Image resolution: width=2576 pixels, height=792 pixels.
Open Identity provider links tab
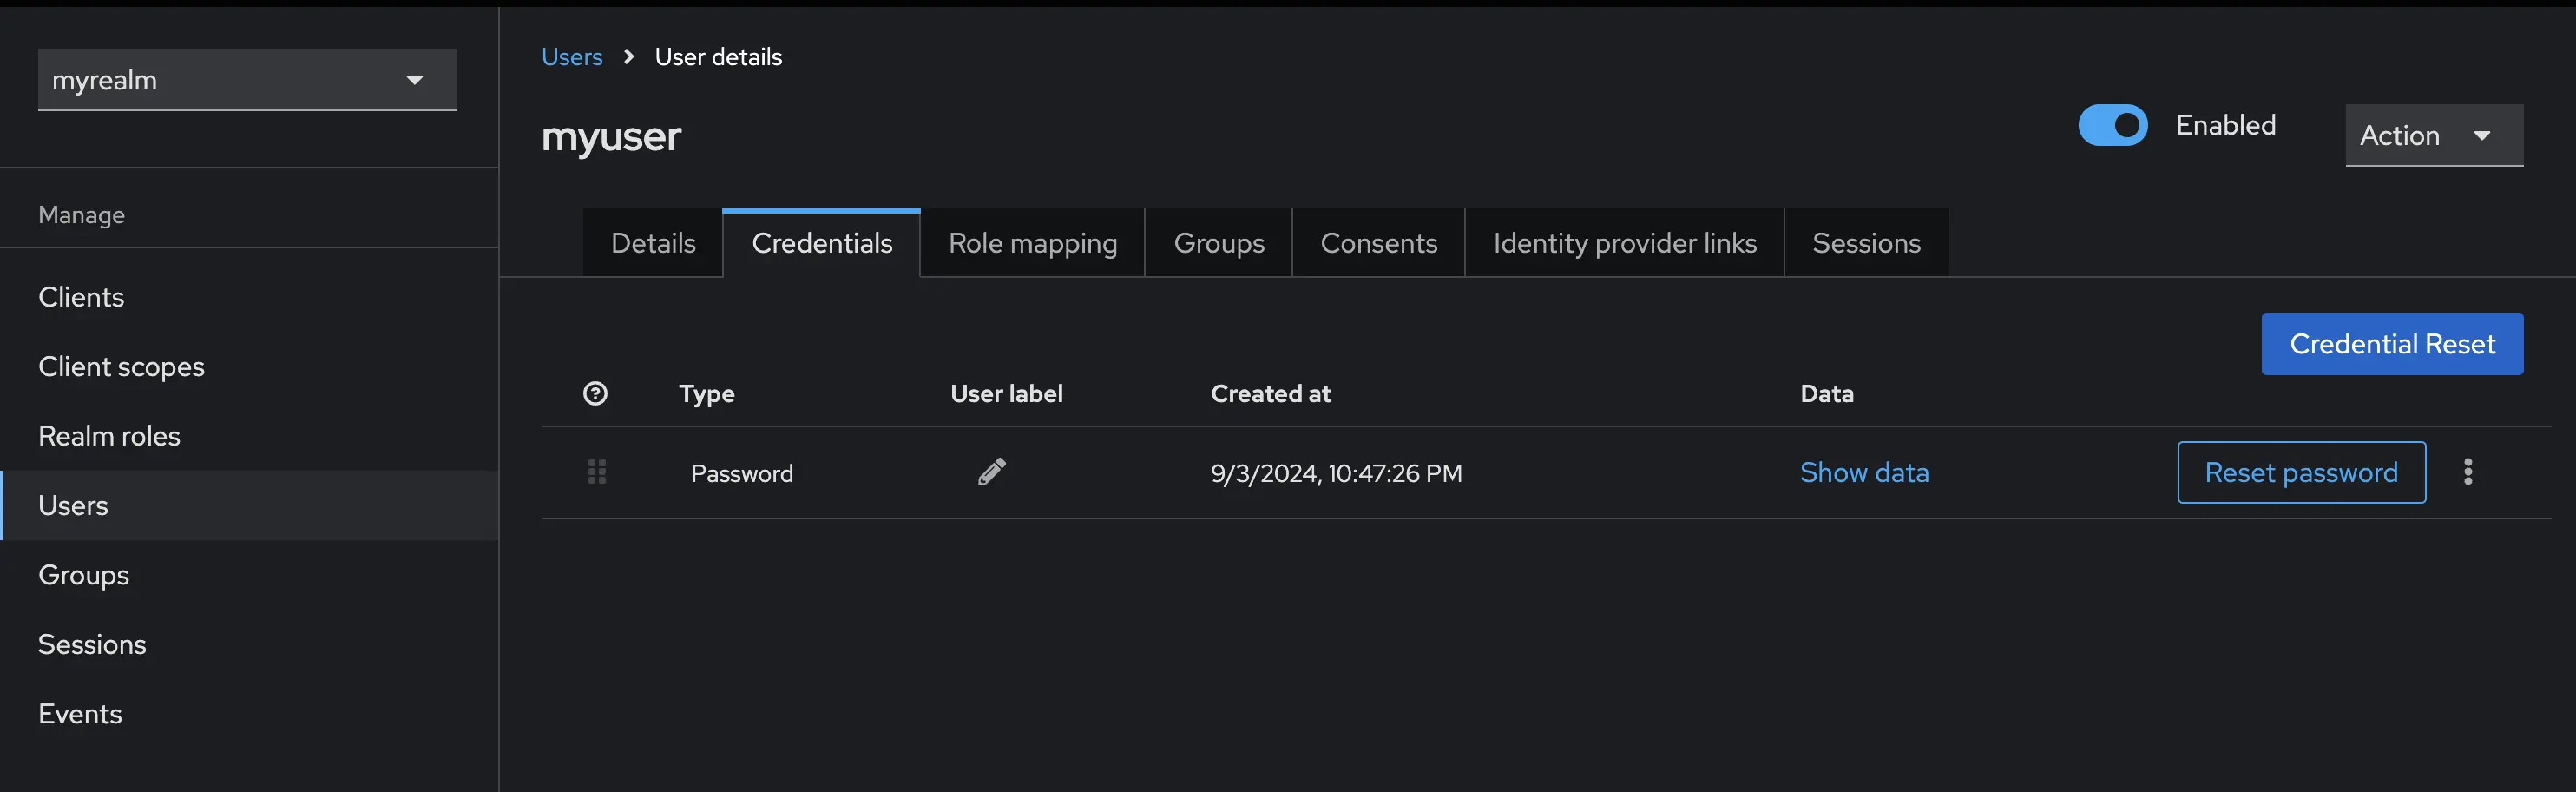click(1624, 243)
